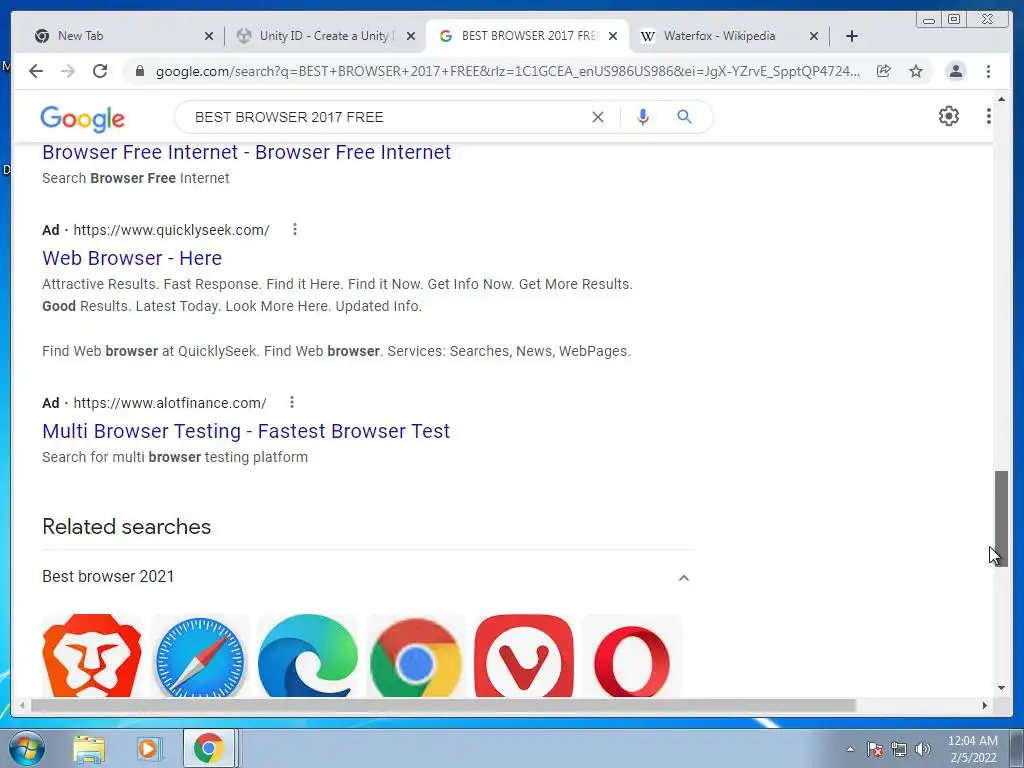This screenshot has width=1024, height=768.
Task: Click the scroll up arrow
Action: tap(1001, 99)
